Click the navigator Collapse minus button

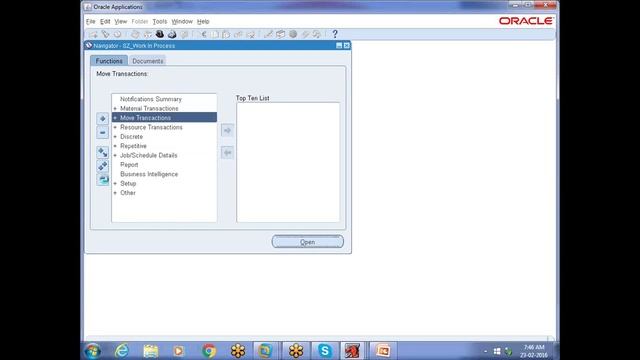pos(102,133)
